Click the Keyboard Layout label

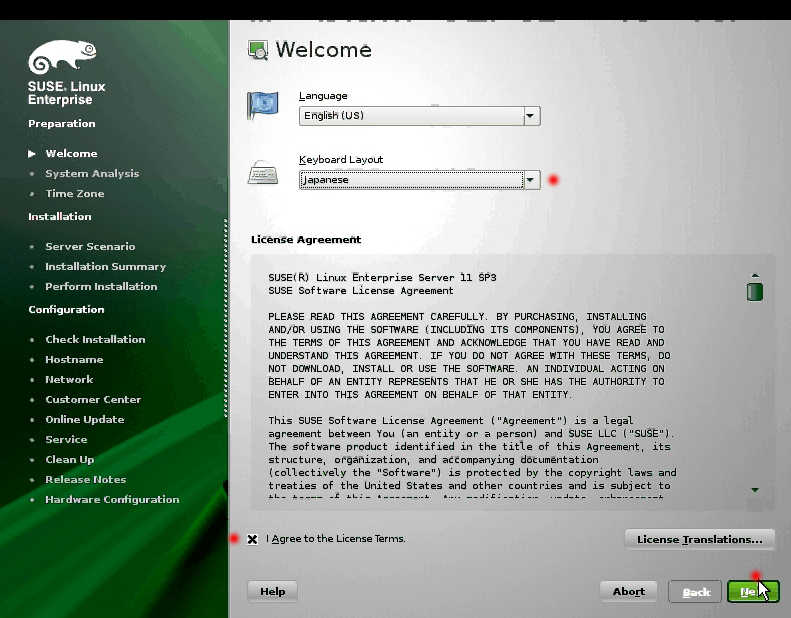coord(341,160)
